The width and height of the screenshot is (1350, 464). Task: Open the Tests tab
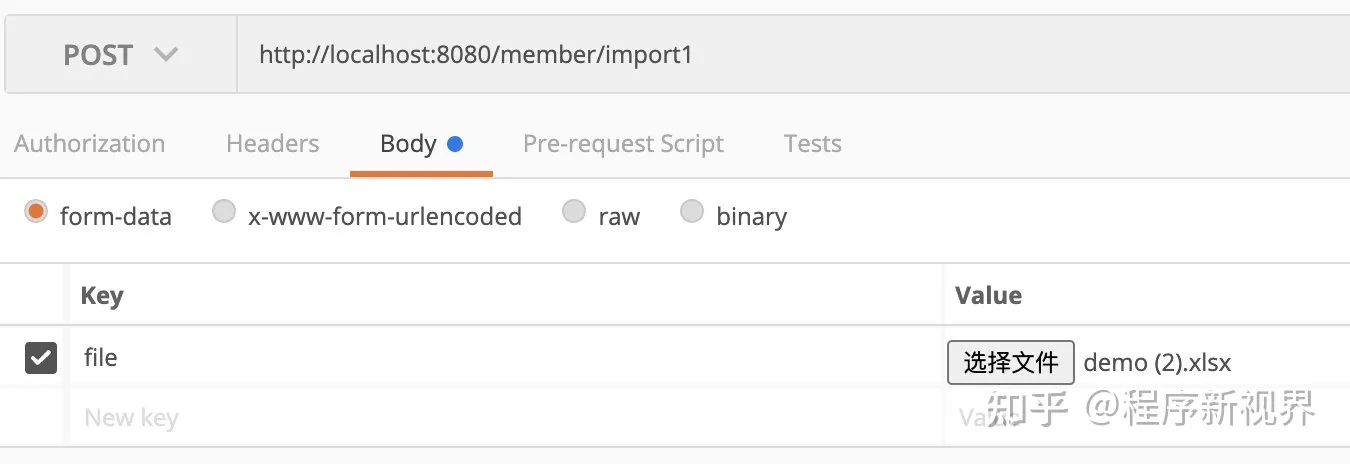pyautogui.click(x=812, y=144)
